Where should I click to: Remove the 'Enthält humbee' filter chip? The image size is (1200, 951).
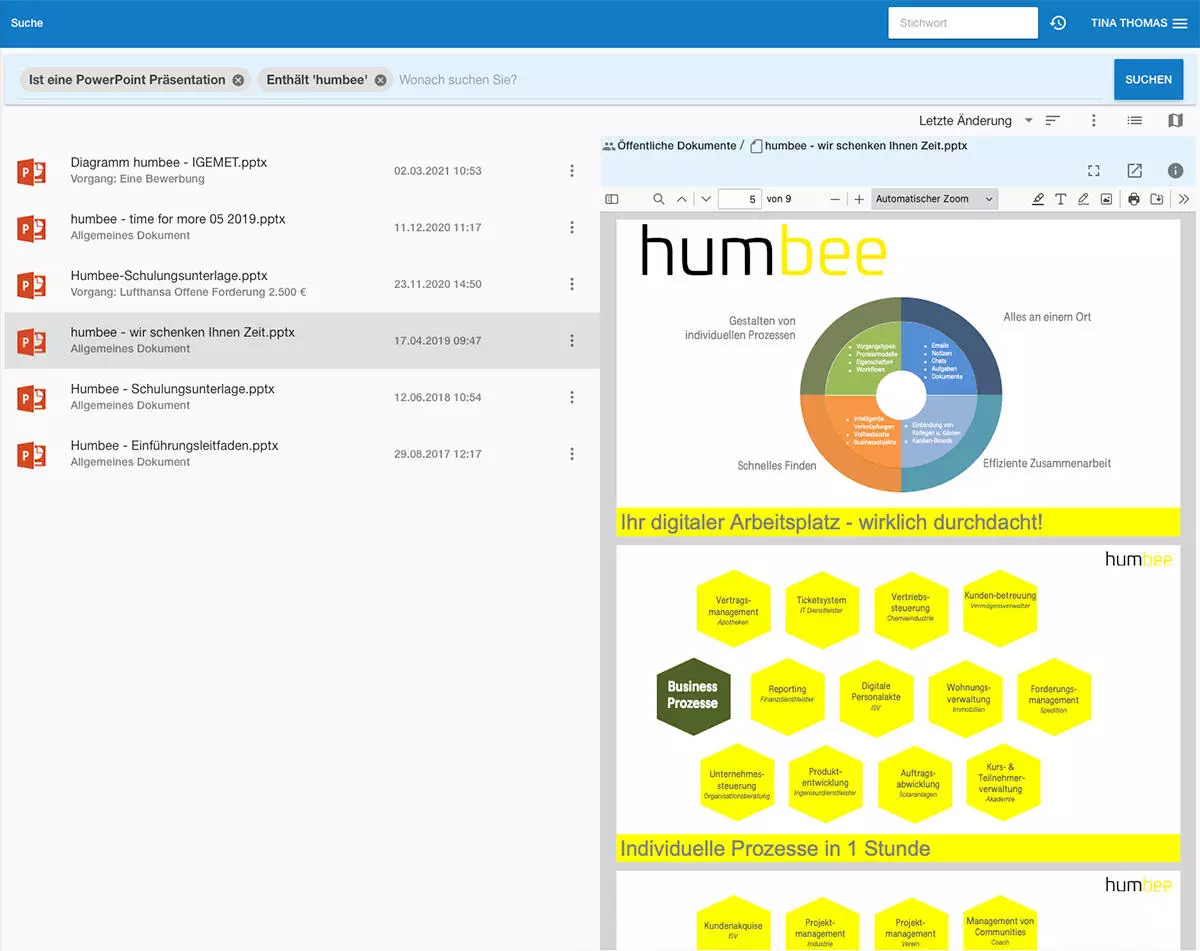coord(381,80)
